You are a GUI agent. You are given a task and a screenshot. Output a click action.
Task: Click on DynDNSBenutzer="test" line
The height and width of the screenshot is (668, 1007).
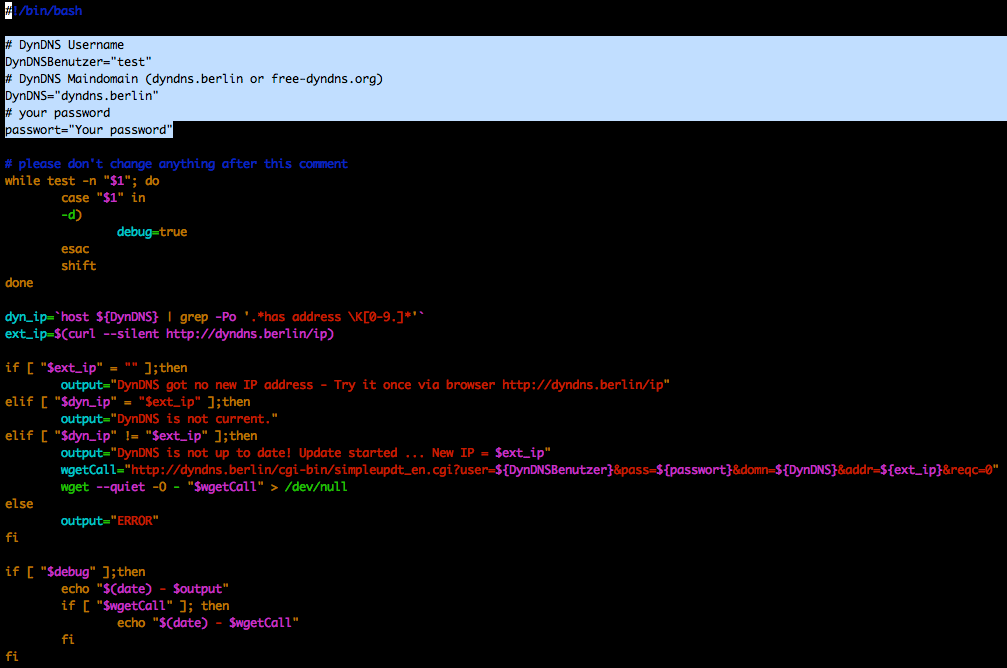click(x=78, y=62)
